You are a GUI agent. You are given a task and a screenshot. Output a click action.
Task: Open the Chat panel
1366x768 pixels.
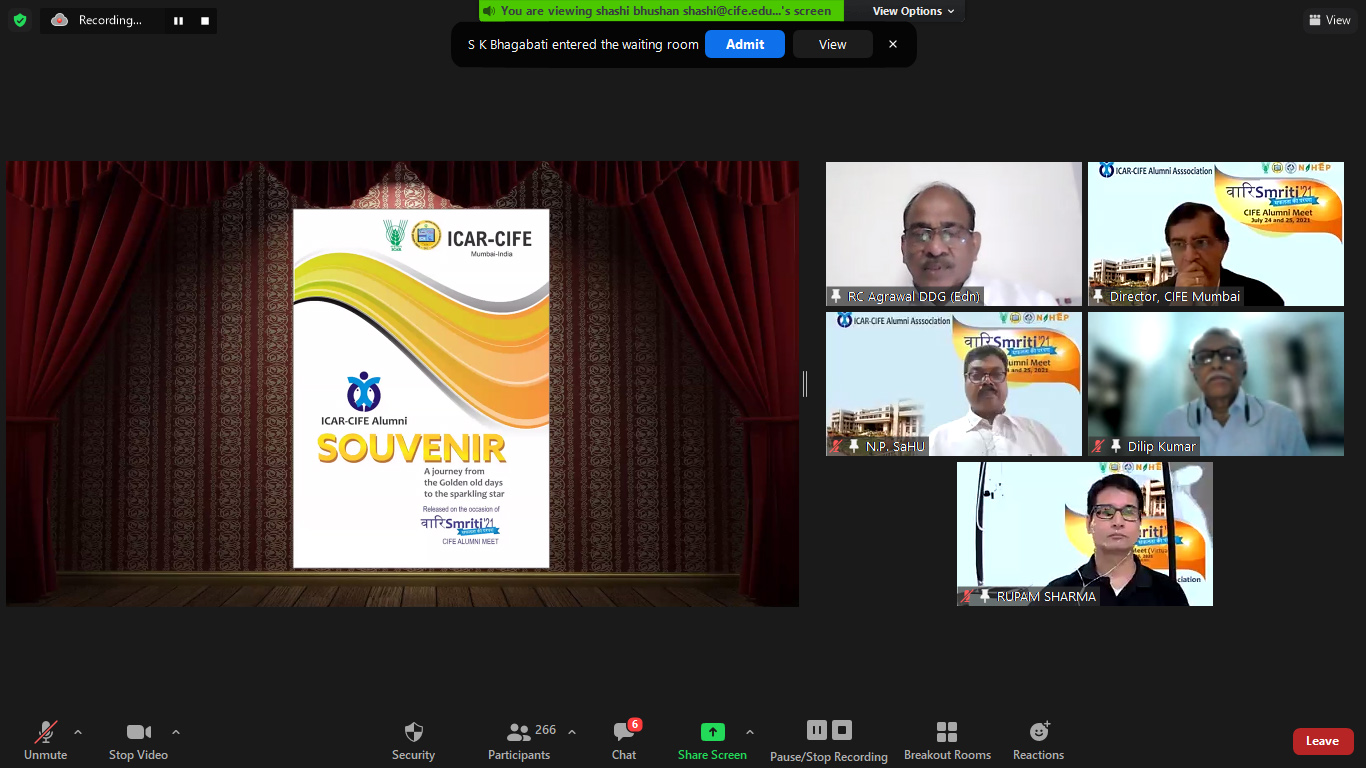click(x=624, y=740)
